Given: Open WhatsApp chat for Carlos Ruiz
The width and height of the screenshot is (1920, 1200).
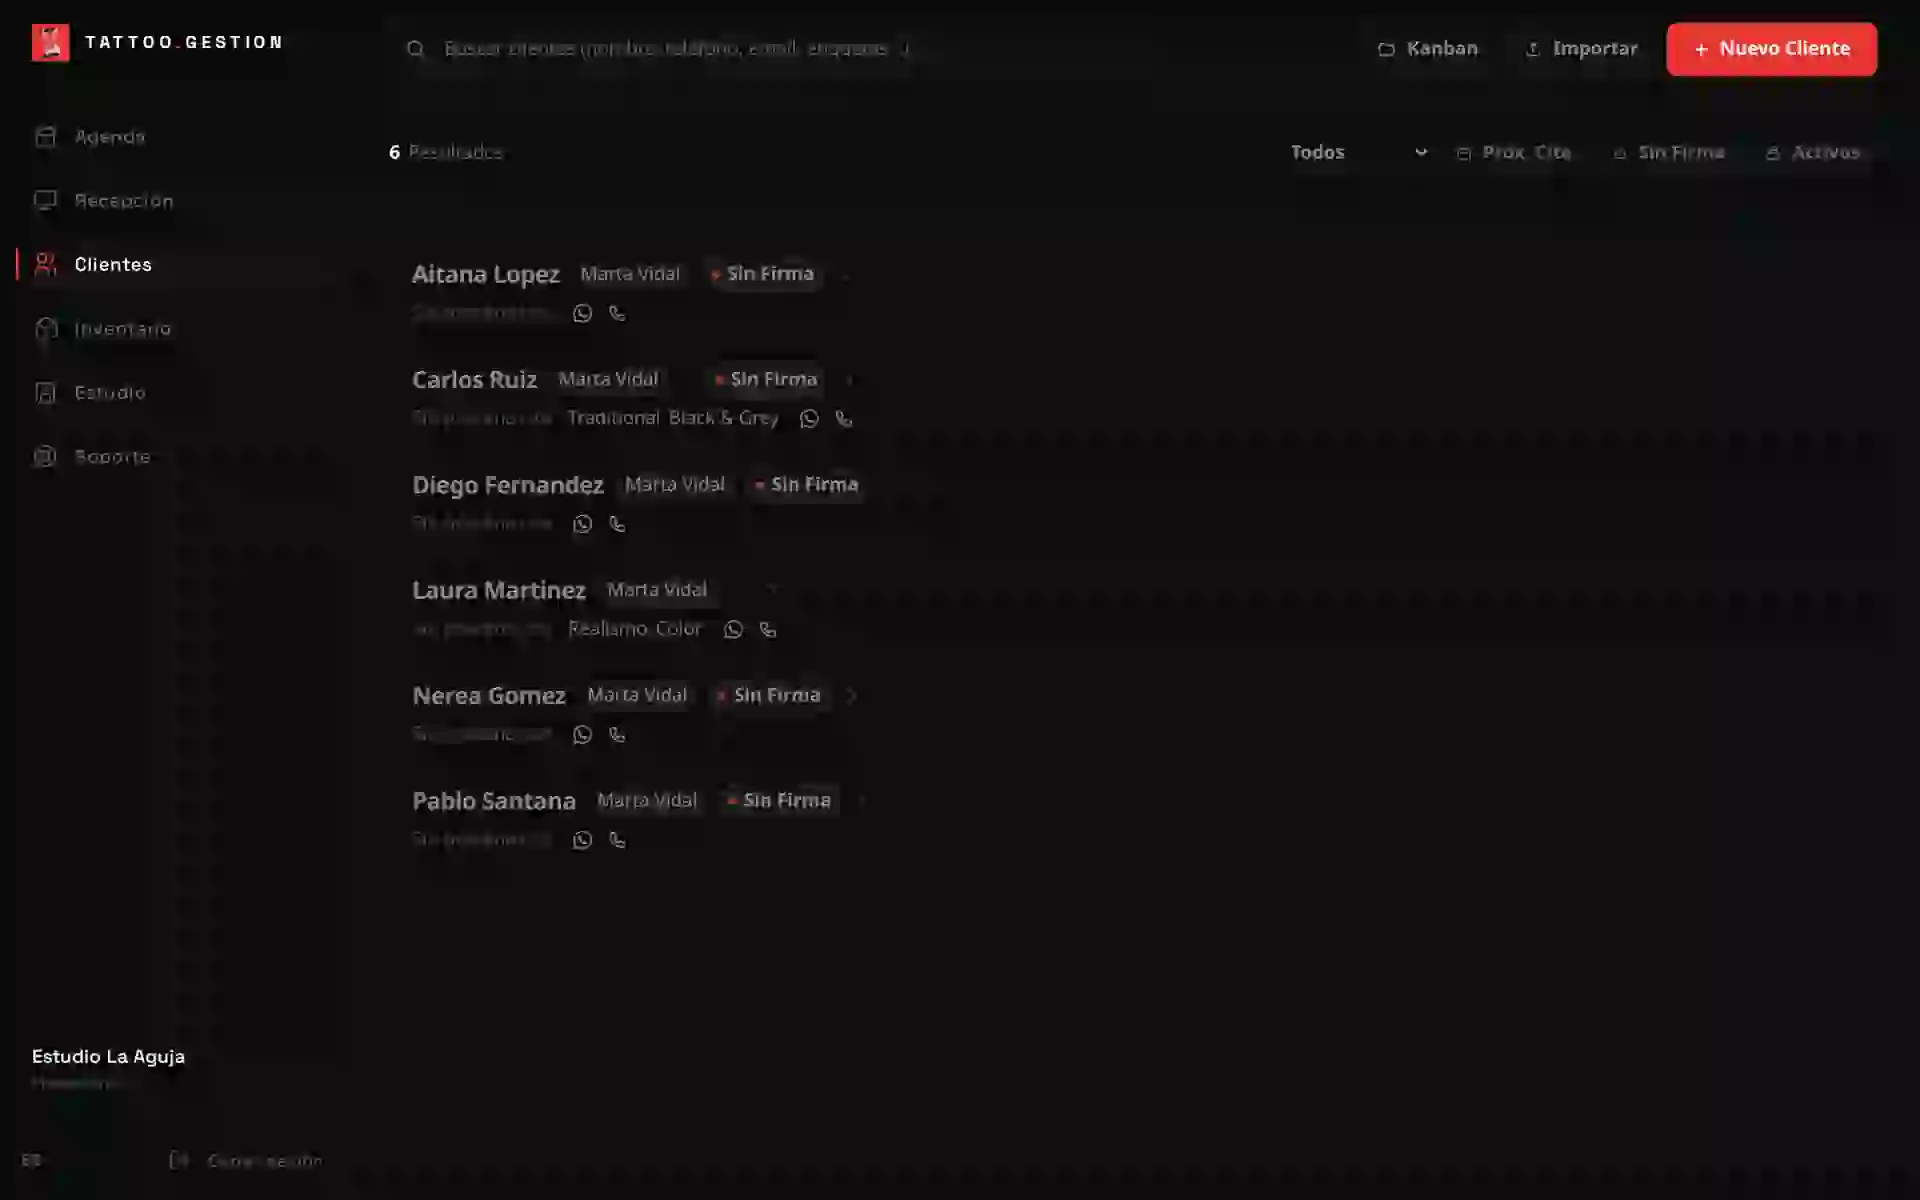Looking at the screenshot, I should pyautogui.click(x=809, y=419).
